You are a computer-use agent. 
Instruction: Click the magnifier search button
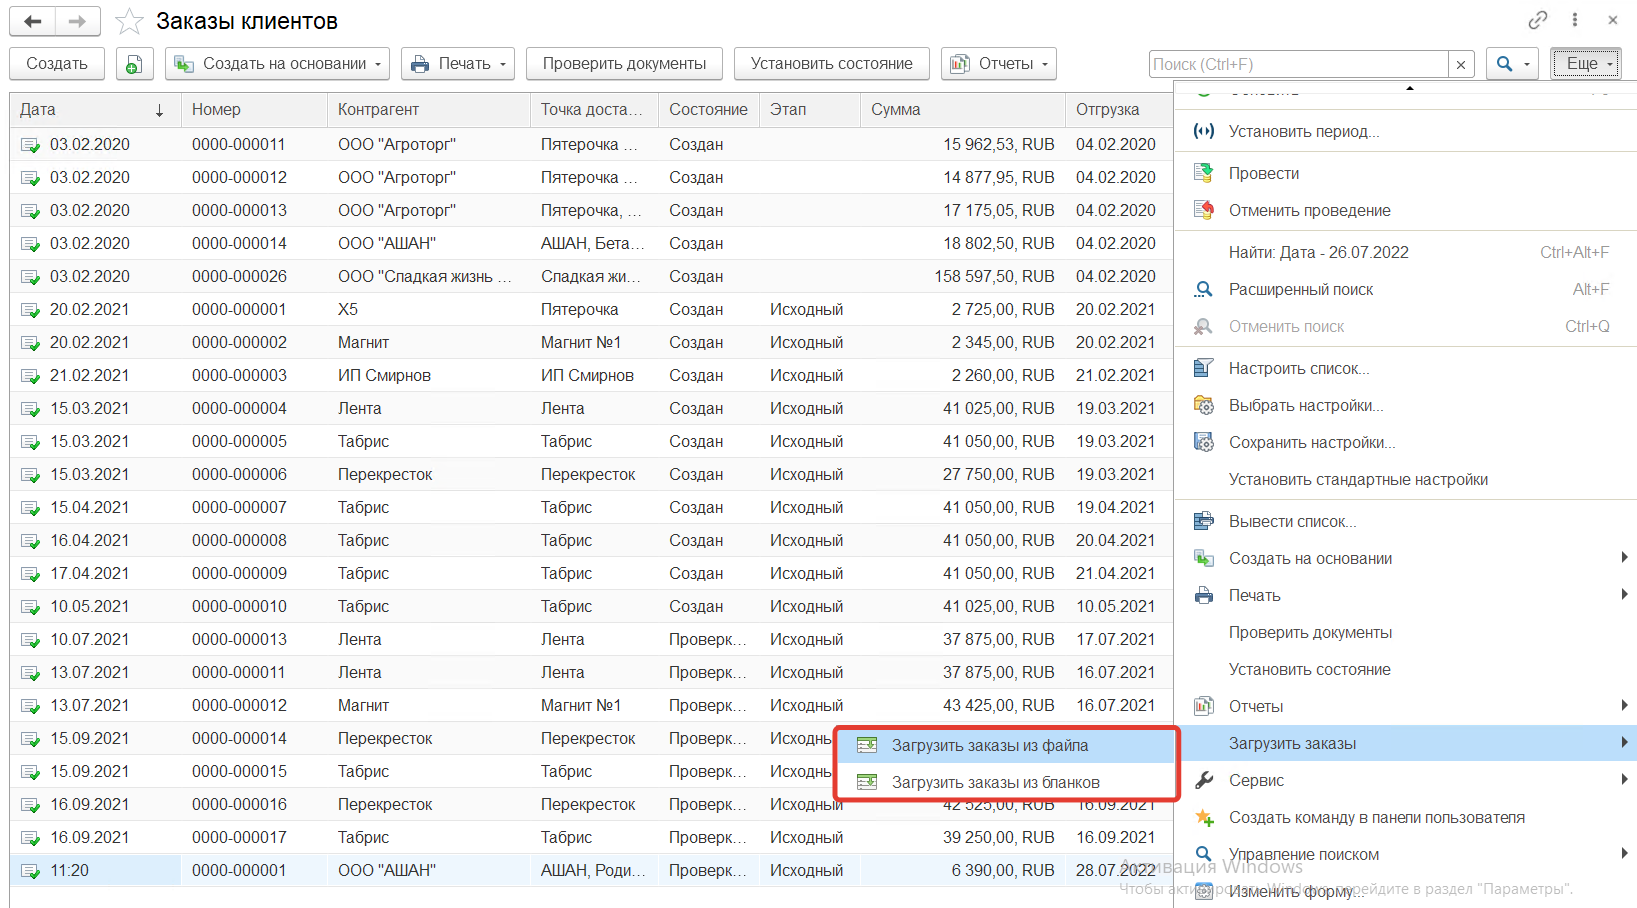click(1505, 64)
